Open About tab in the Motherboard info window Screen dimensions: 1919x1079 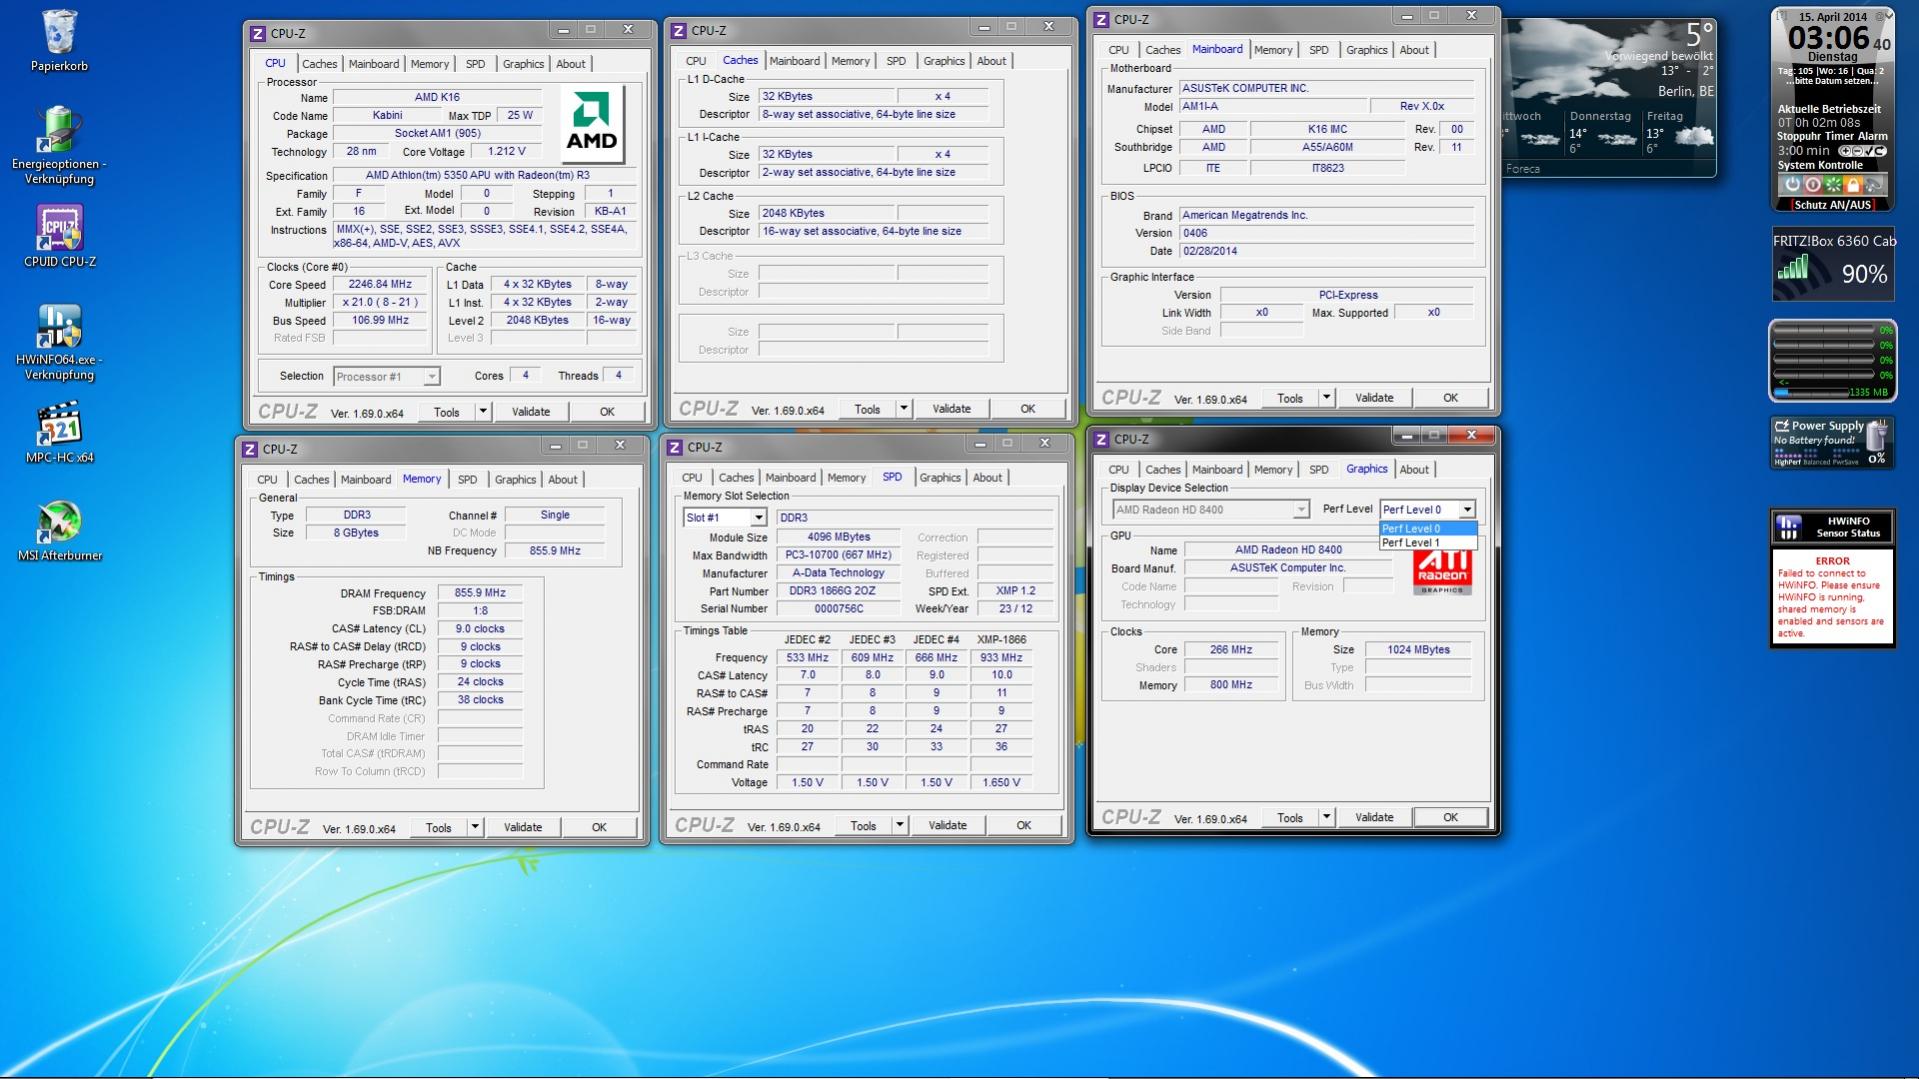click(x=1414, y=50)
